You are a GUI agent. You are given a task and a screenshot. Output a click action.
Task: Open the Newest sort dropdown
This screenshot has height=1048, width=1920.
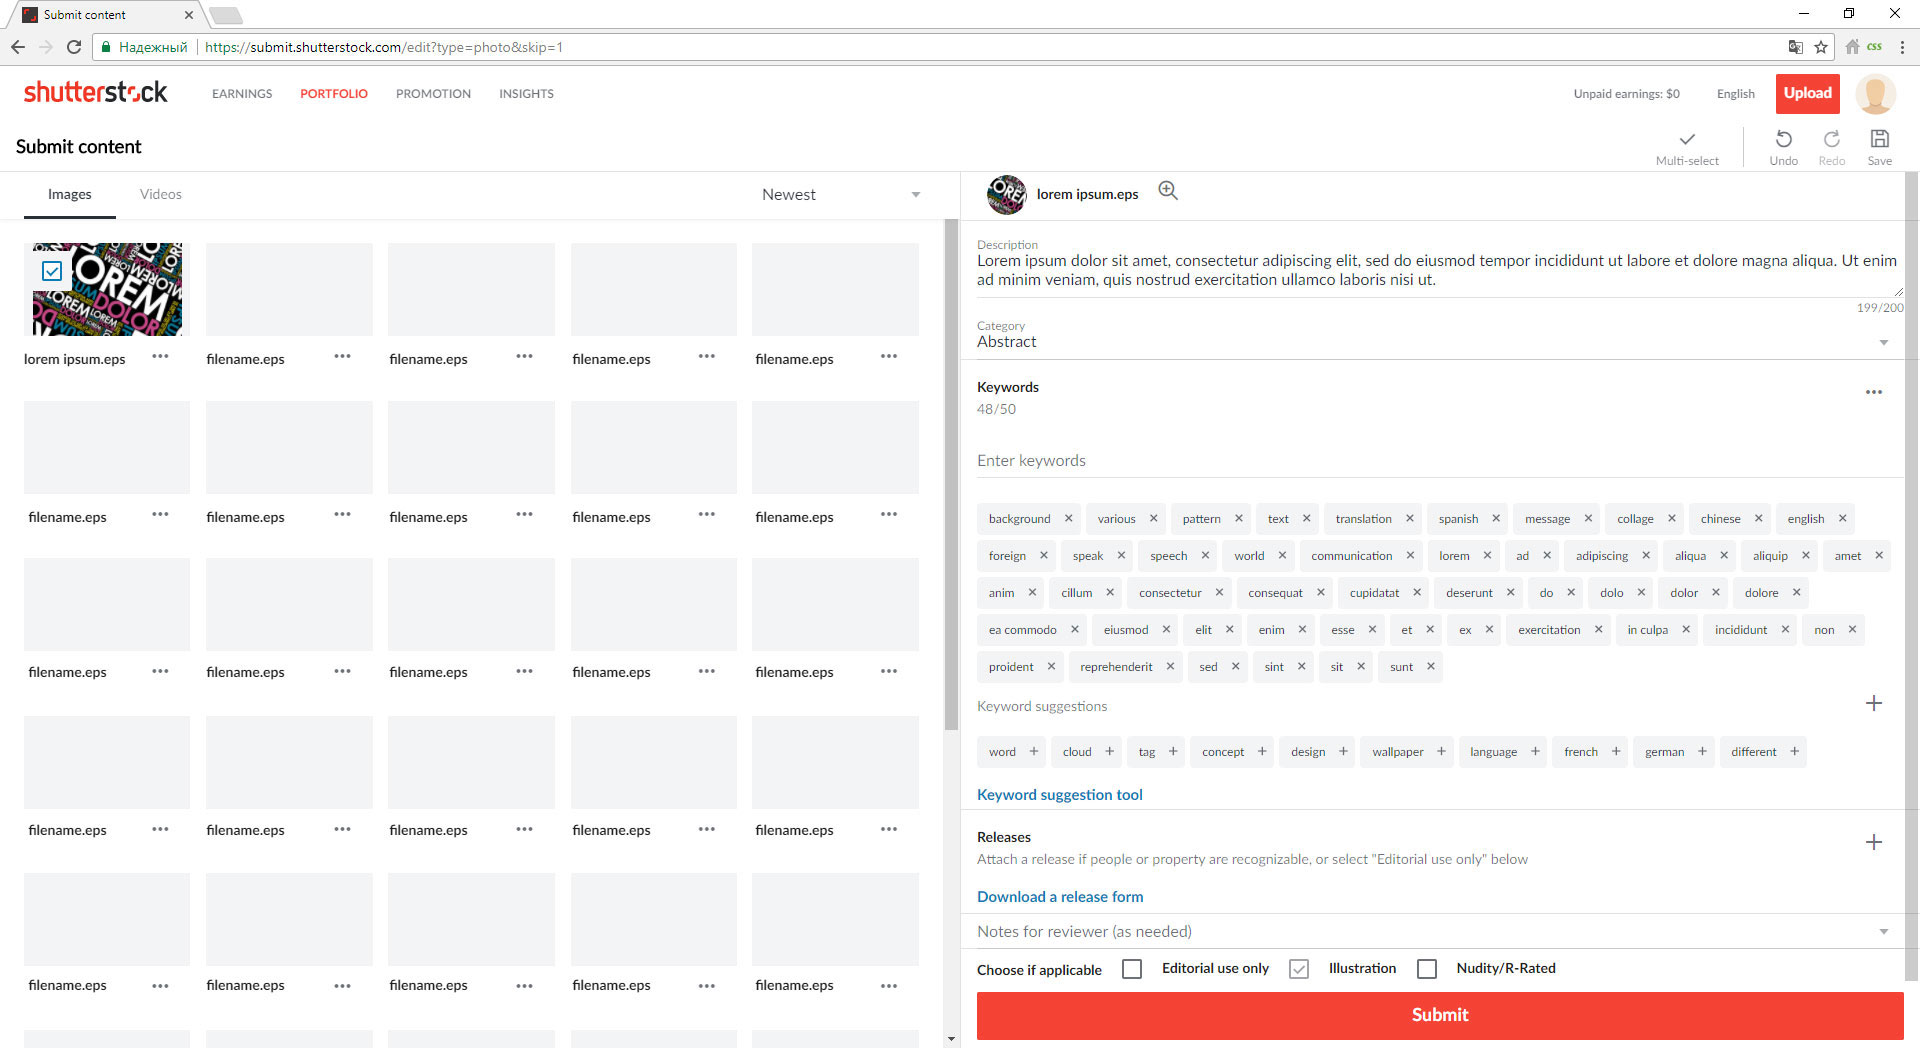click(x=841, y=194)
